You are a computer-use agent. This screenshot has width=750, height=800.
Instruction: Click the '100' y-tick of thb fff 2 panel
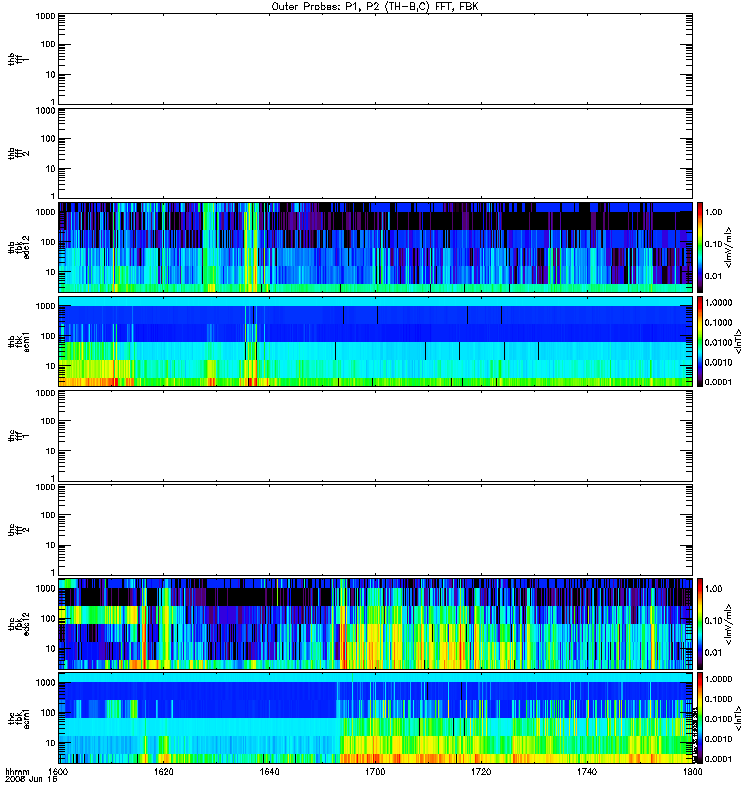(x=48, y=139)
